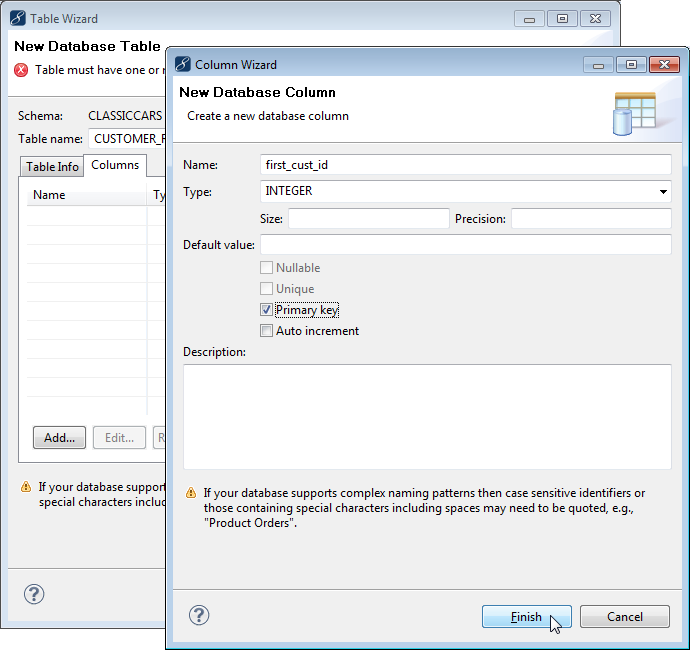This screenshot has height=650, width=690.
Task: Click the Add... button in Table Wizard
Action: (x=59, y=438)
